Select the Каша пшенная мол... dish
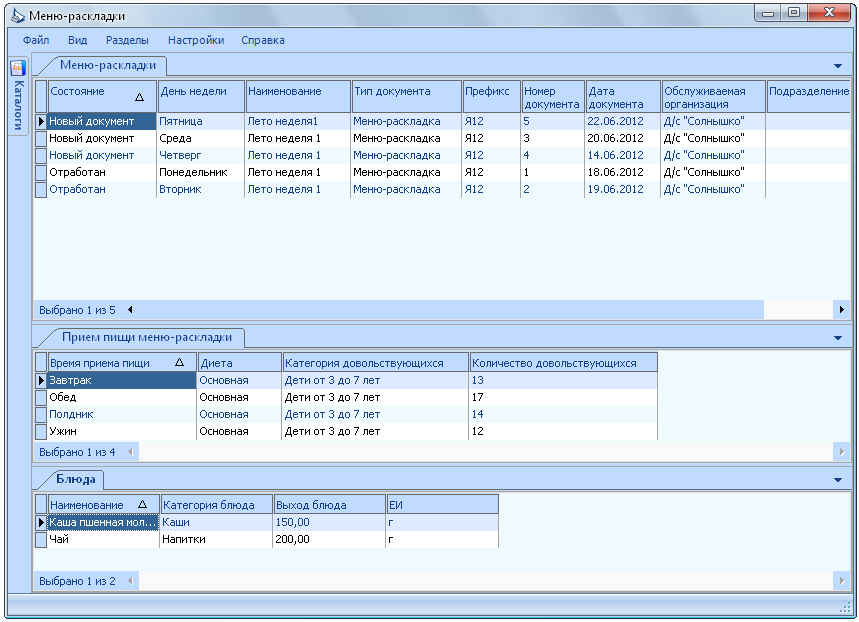This screenshot has width=859, height=622. pos(103,522)
